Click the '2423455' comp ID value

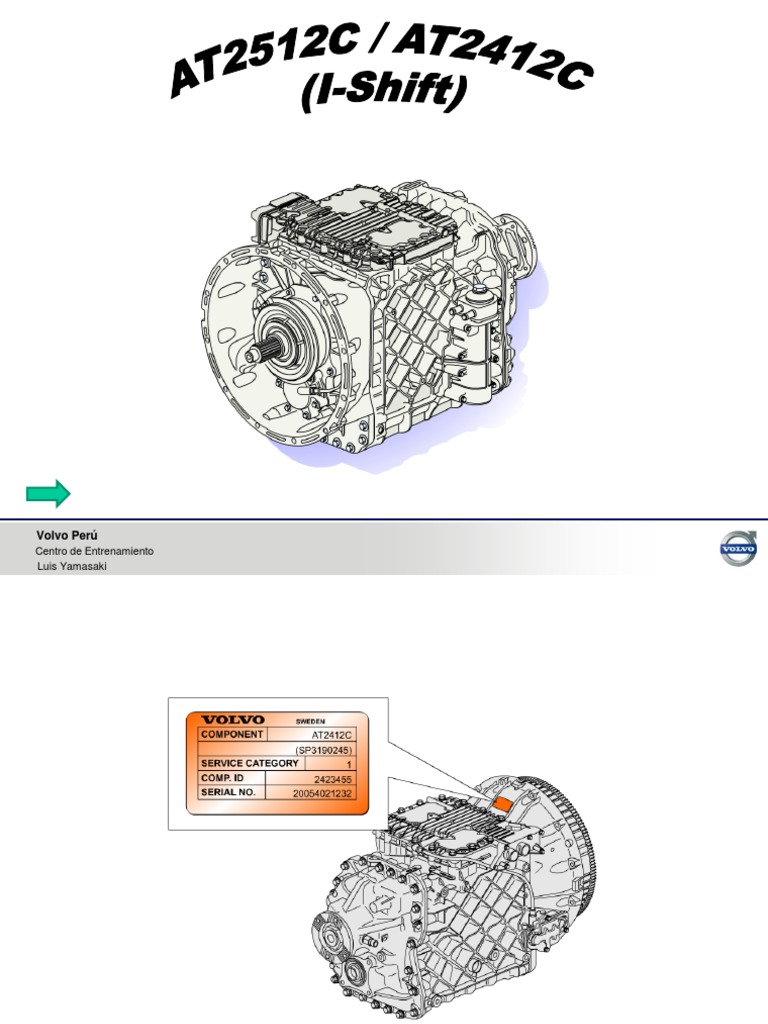(x=333, y=779)
